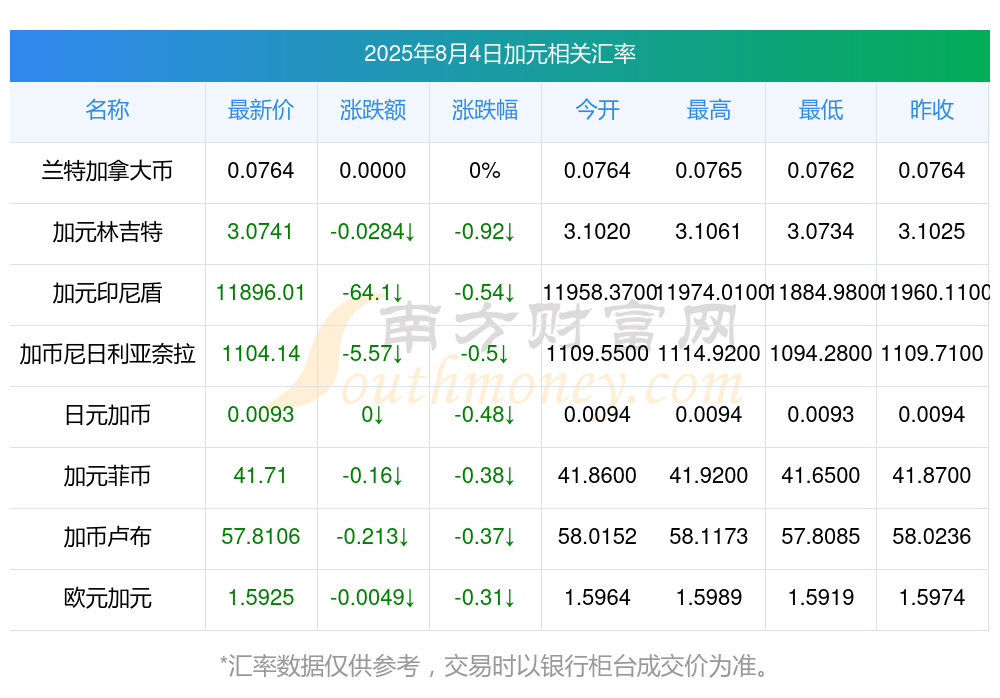Open the 加元印尼盾 row name
The image size is (1000, 698).
tap(107, 293)
